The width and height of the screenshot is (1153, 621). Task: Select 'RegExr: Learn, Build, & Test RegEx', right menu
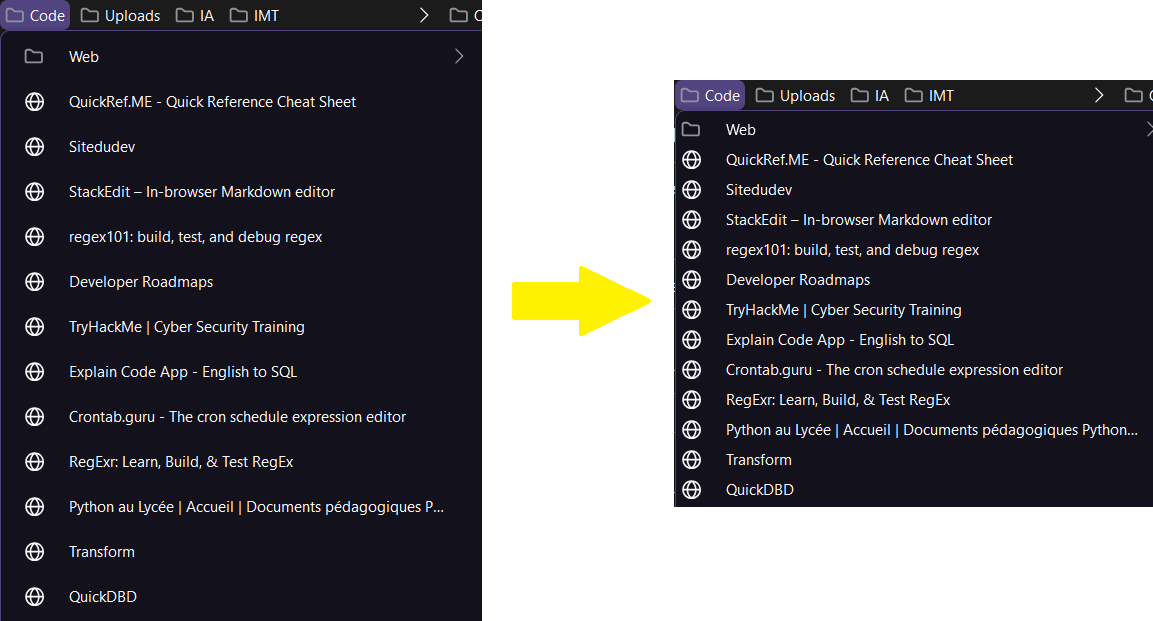tap(838, 400)
